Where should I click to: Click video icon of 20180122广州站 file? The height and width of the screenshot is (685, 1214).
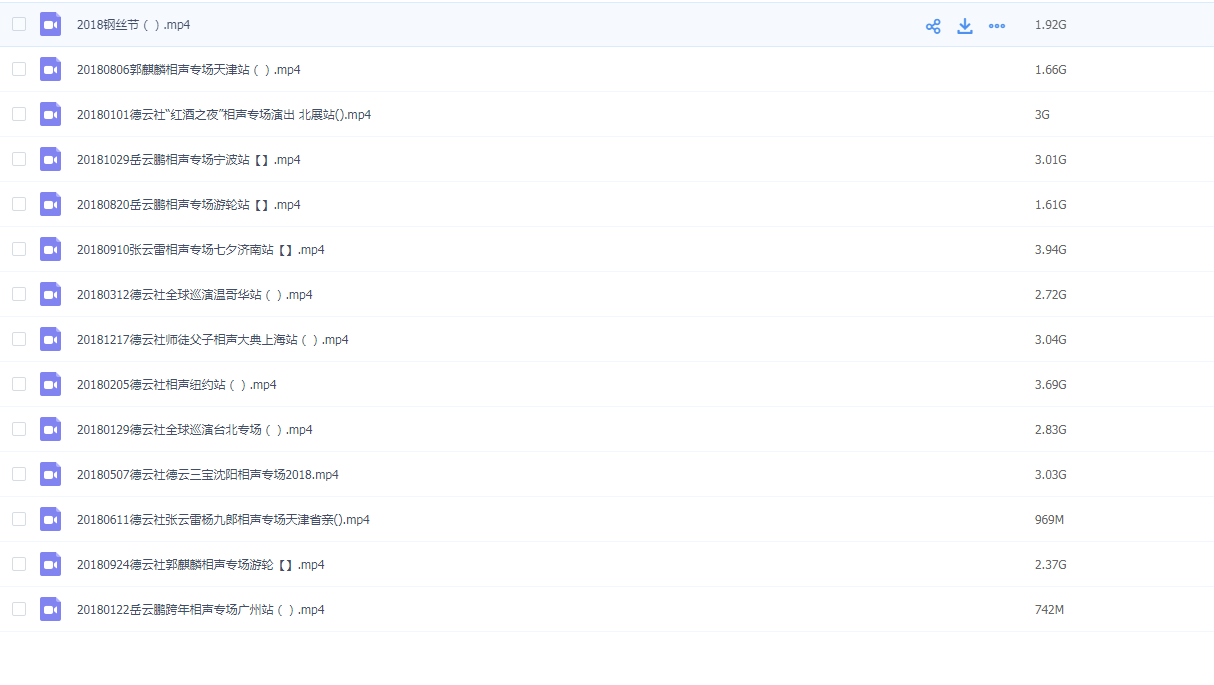tap(51, 609)
